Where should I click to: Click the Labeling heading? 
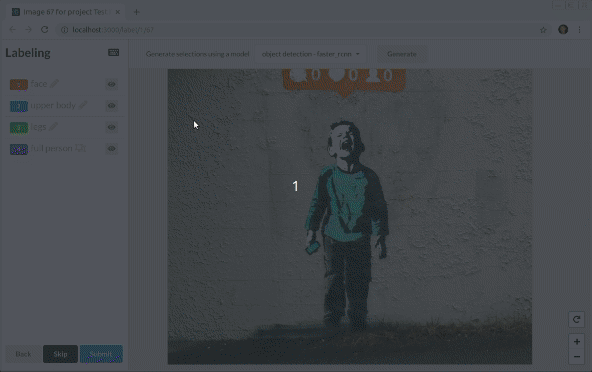click(x=28, y=53)
